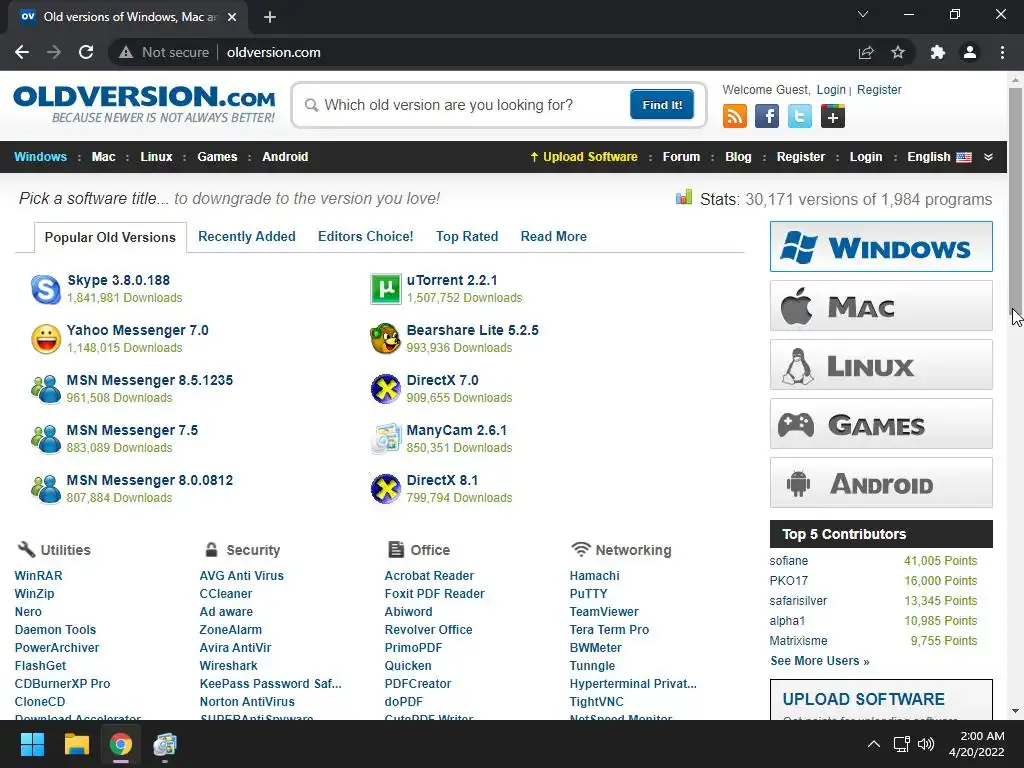The image size is (1024, 768).
Task: Open the Chrome three-dot menu
Action: 1002,52
